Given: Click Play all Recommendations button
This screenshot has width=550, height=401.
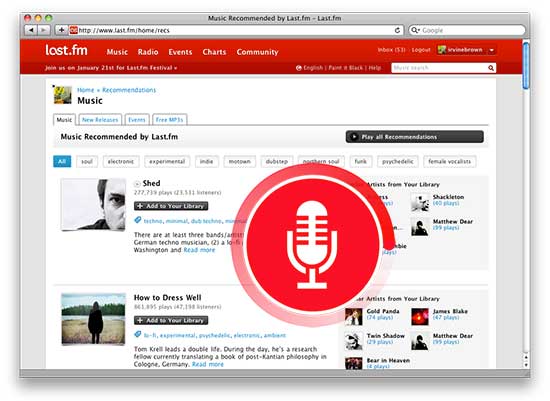Looking at the screenshot, I should click(415, 137).
